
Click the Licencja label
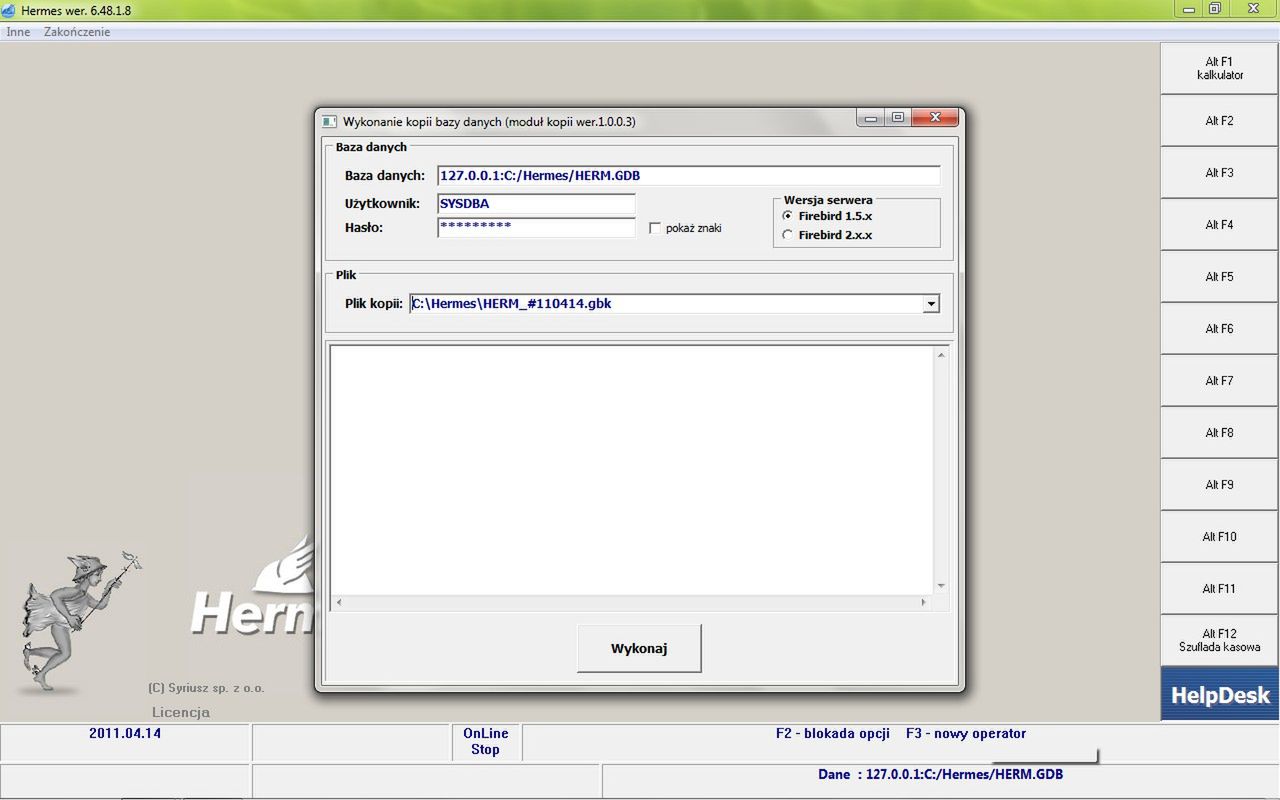click(181, 712)
